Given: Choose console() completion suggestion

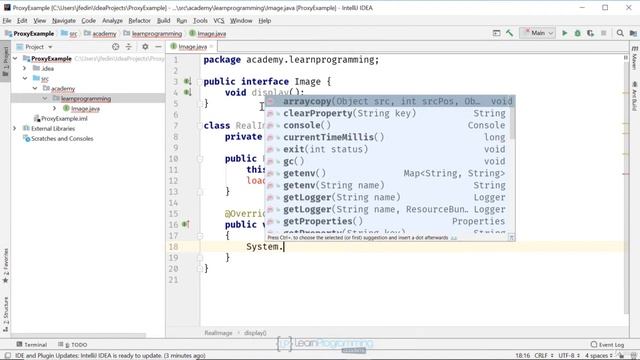Looking at the screenshot, I should tap(387, 125).
